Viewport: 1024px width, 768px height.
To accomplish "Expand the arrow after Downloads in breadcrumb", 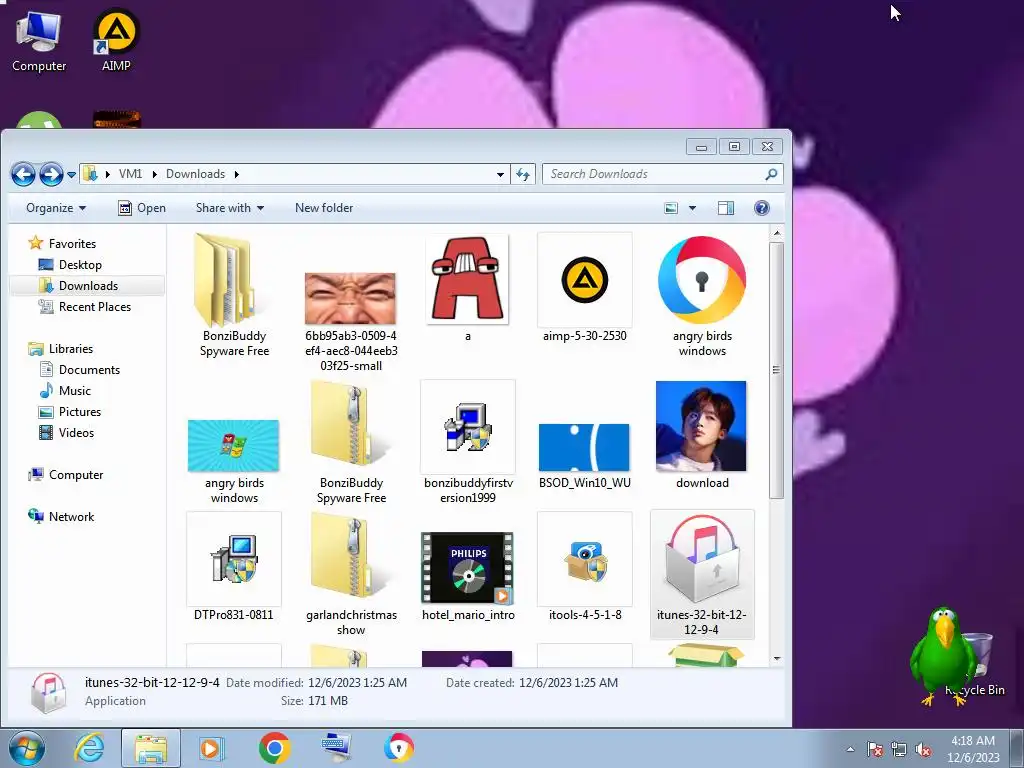I will (236, 174).
